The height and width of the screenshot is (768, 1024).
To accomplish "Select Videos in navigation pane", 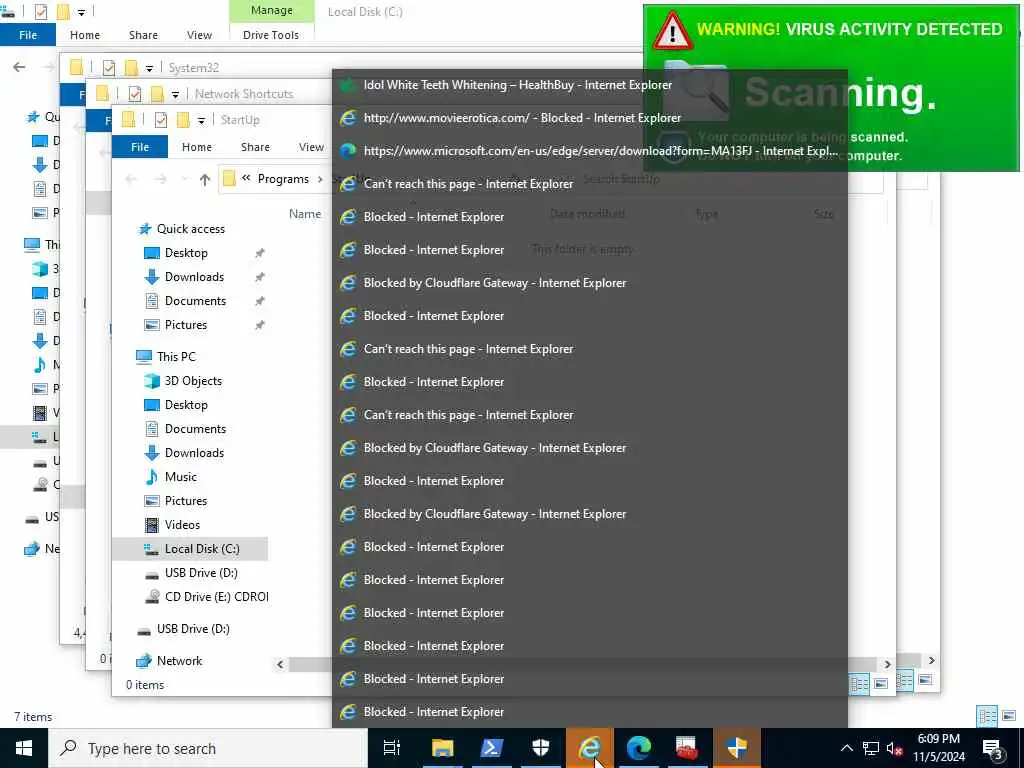I will [182, 525].
